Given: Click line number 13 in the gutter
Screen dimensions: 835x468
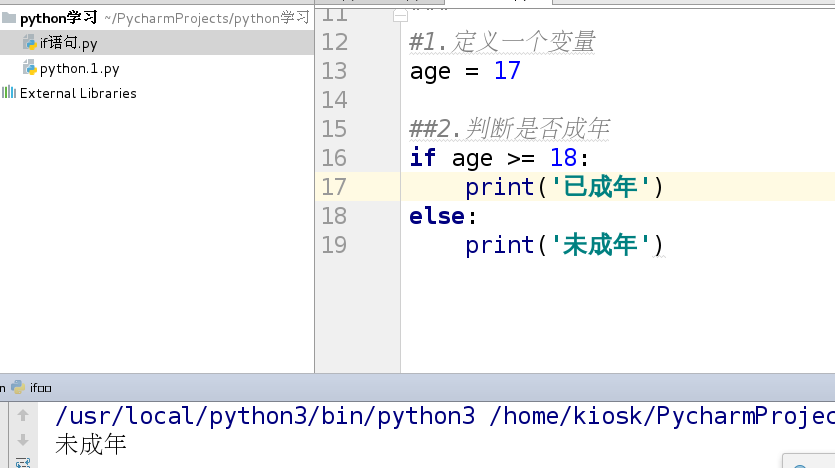Looking at the screenshot, I should point(334,71).
